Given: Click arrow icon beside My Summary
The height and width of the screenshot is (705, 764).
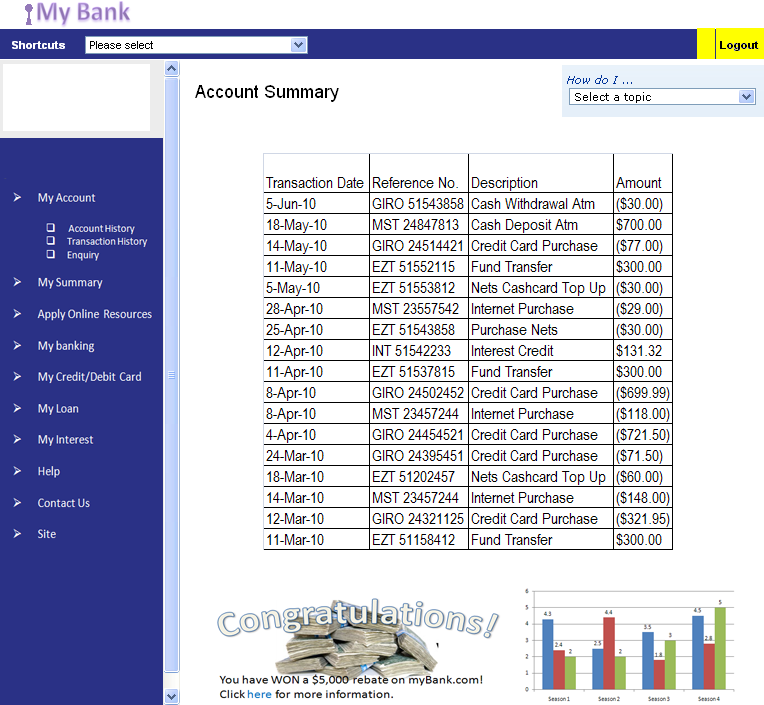Looking at the screenshot, I should 17,283.
